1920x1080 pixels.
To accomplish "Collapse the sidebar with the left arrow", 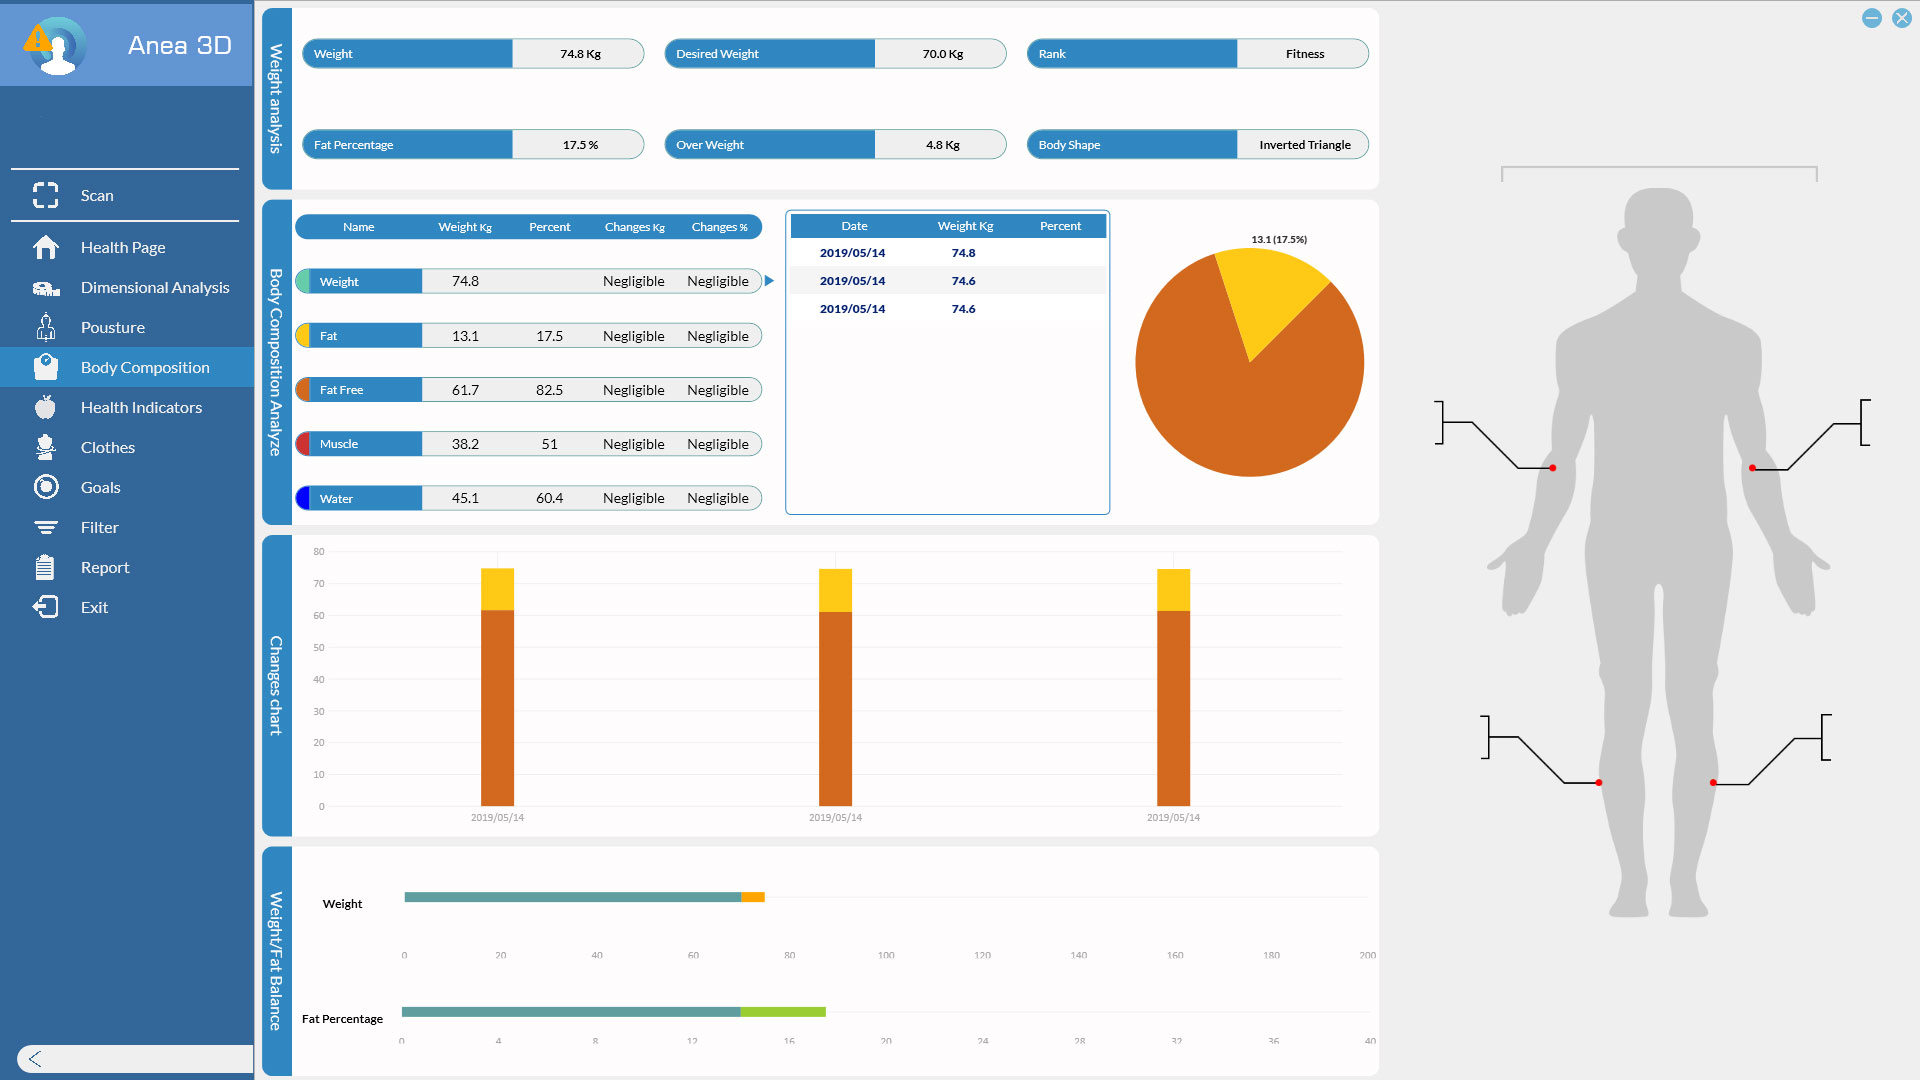I will coord(36,1059).
